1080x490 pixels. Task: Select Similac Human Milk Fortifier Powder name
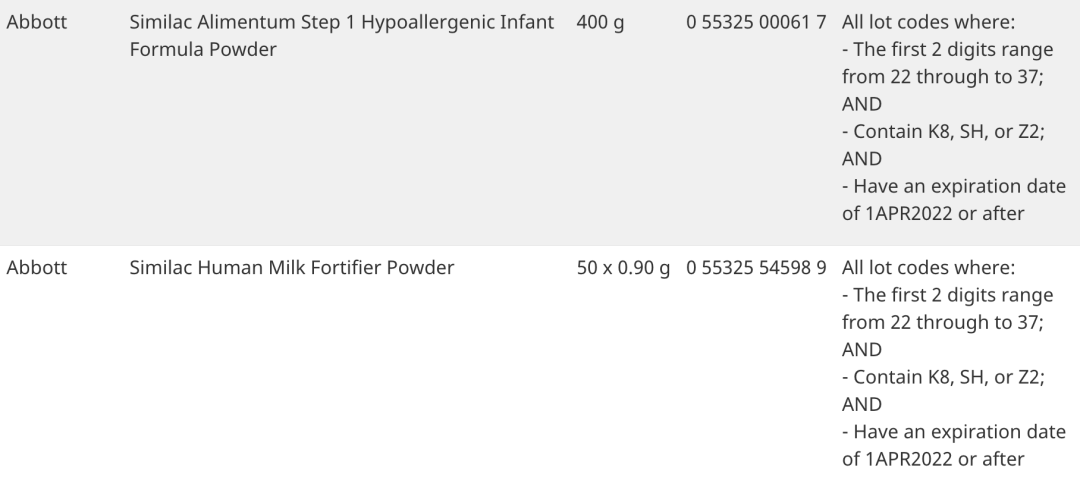click(292, 268)
